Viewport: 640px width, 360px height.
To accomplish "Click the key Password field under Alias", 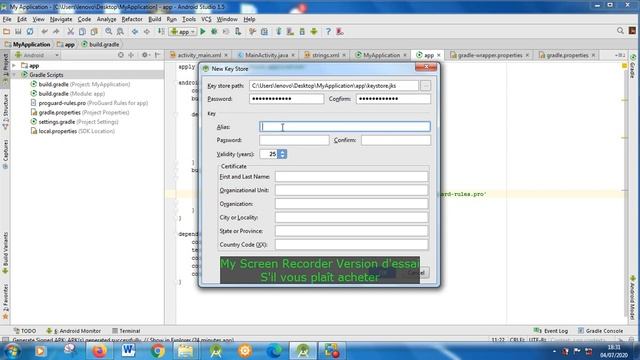I will 294,140.
